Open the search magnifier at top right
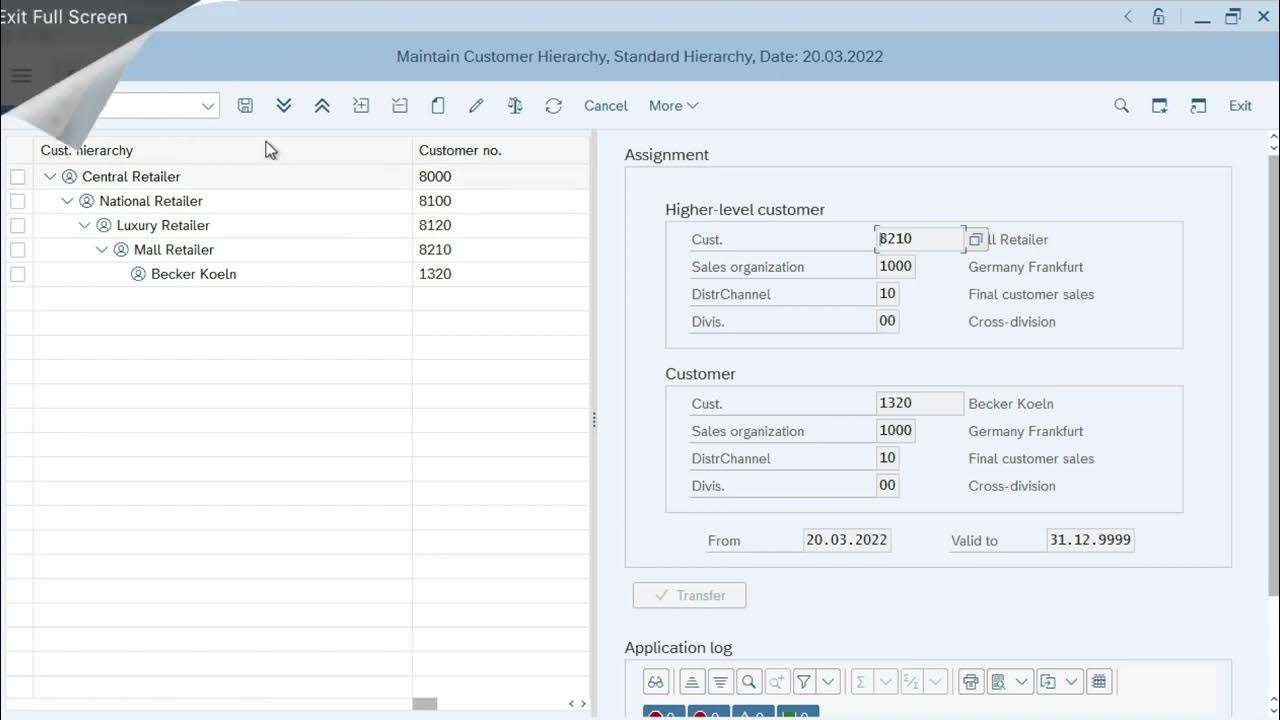Viewport: 1280px width, 720px height. [x=1121, y=106]
